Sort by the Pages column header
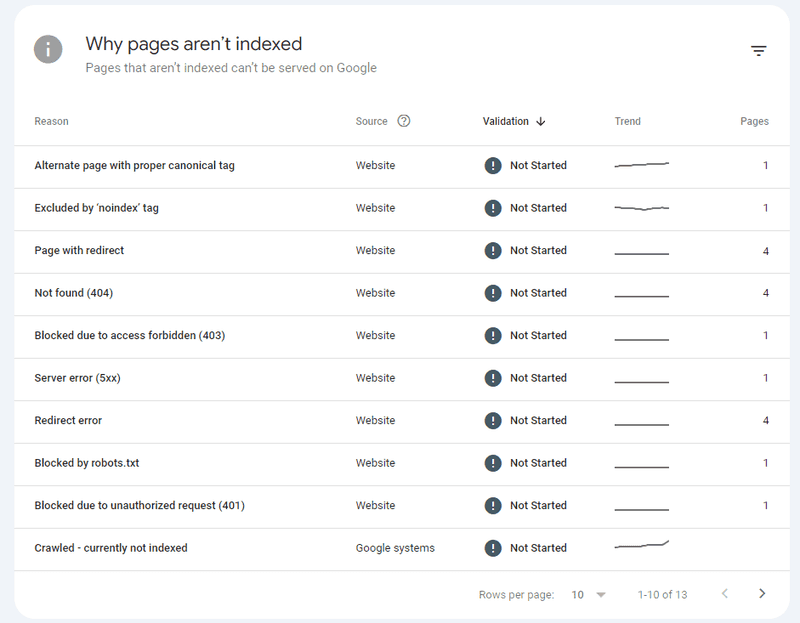 [754, 121]
